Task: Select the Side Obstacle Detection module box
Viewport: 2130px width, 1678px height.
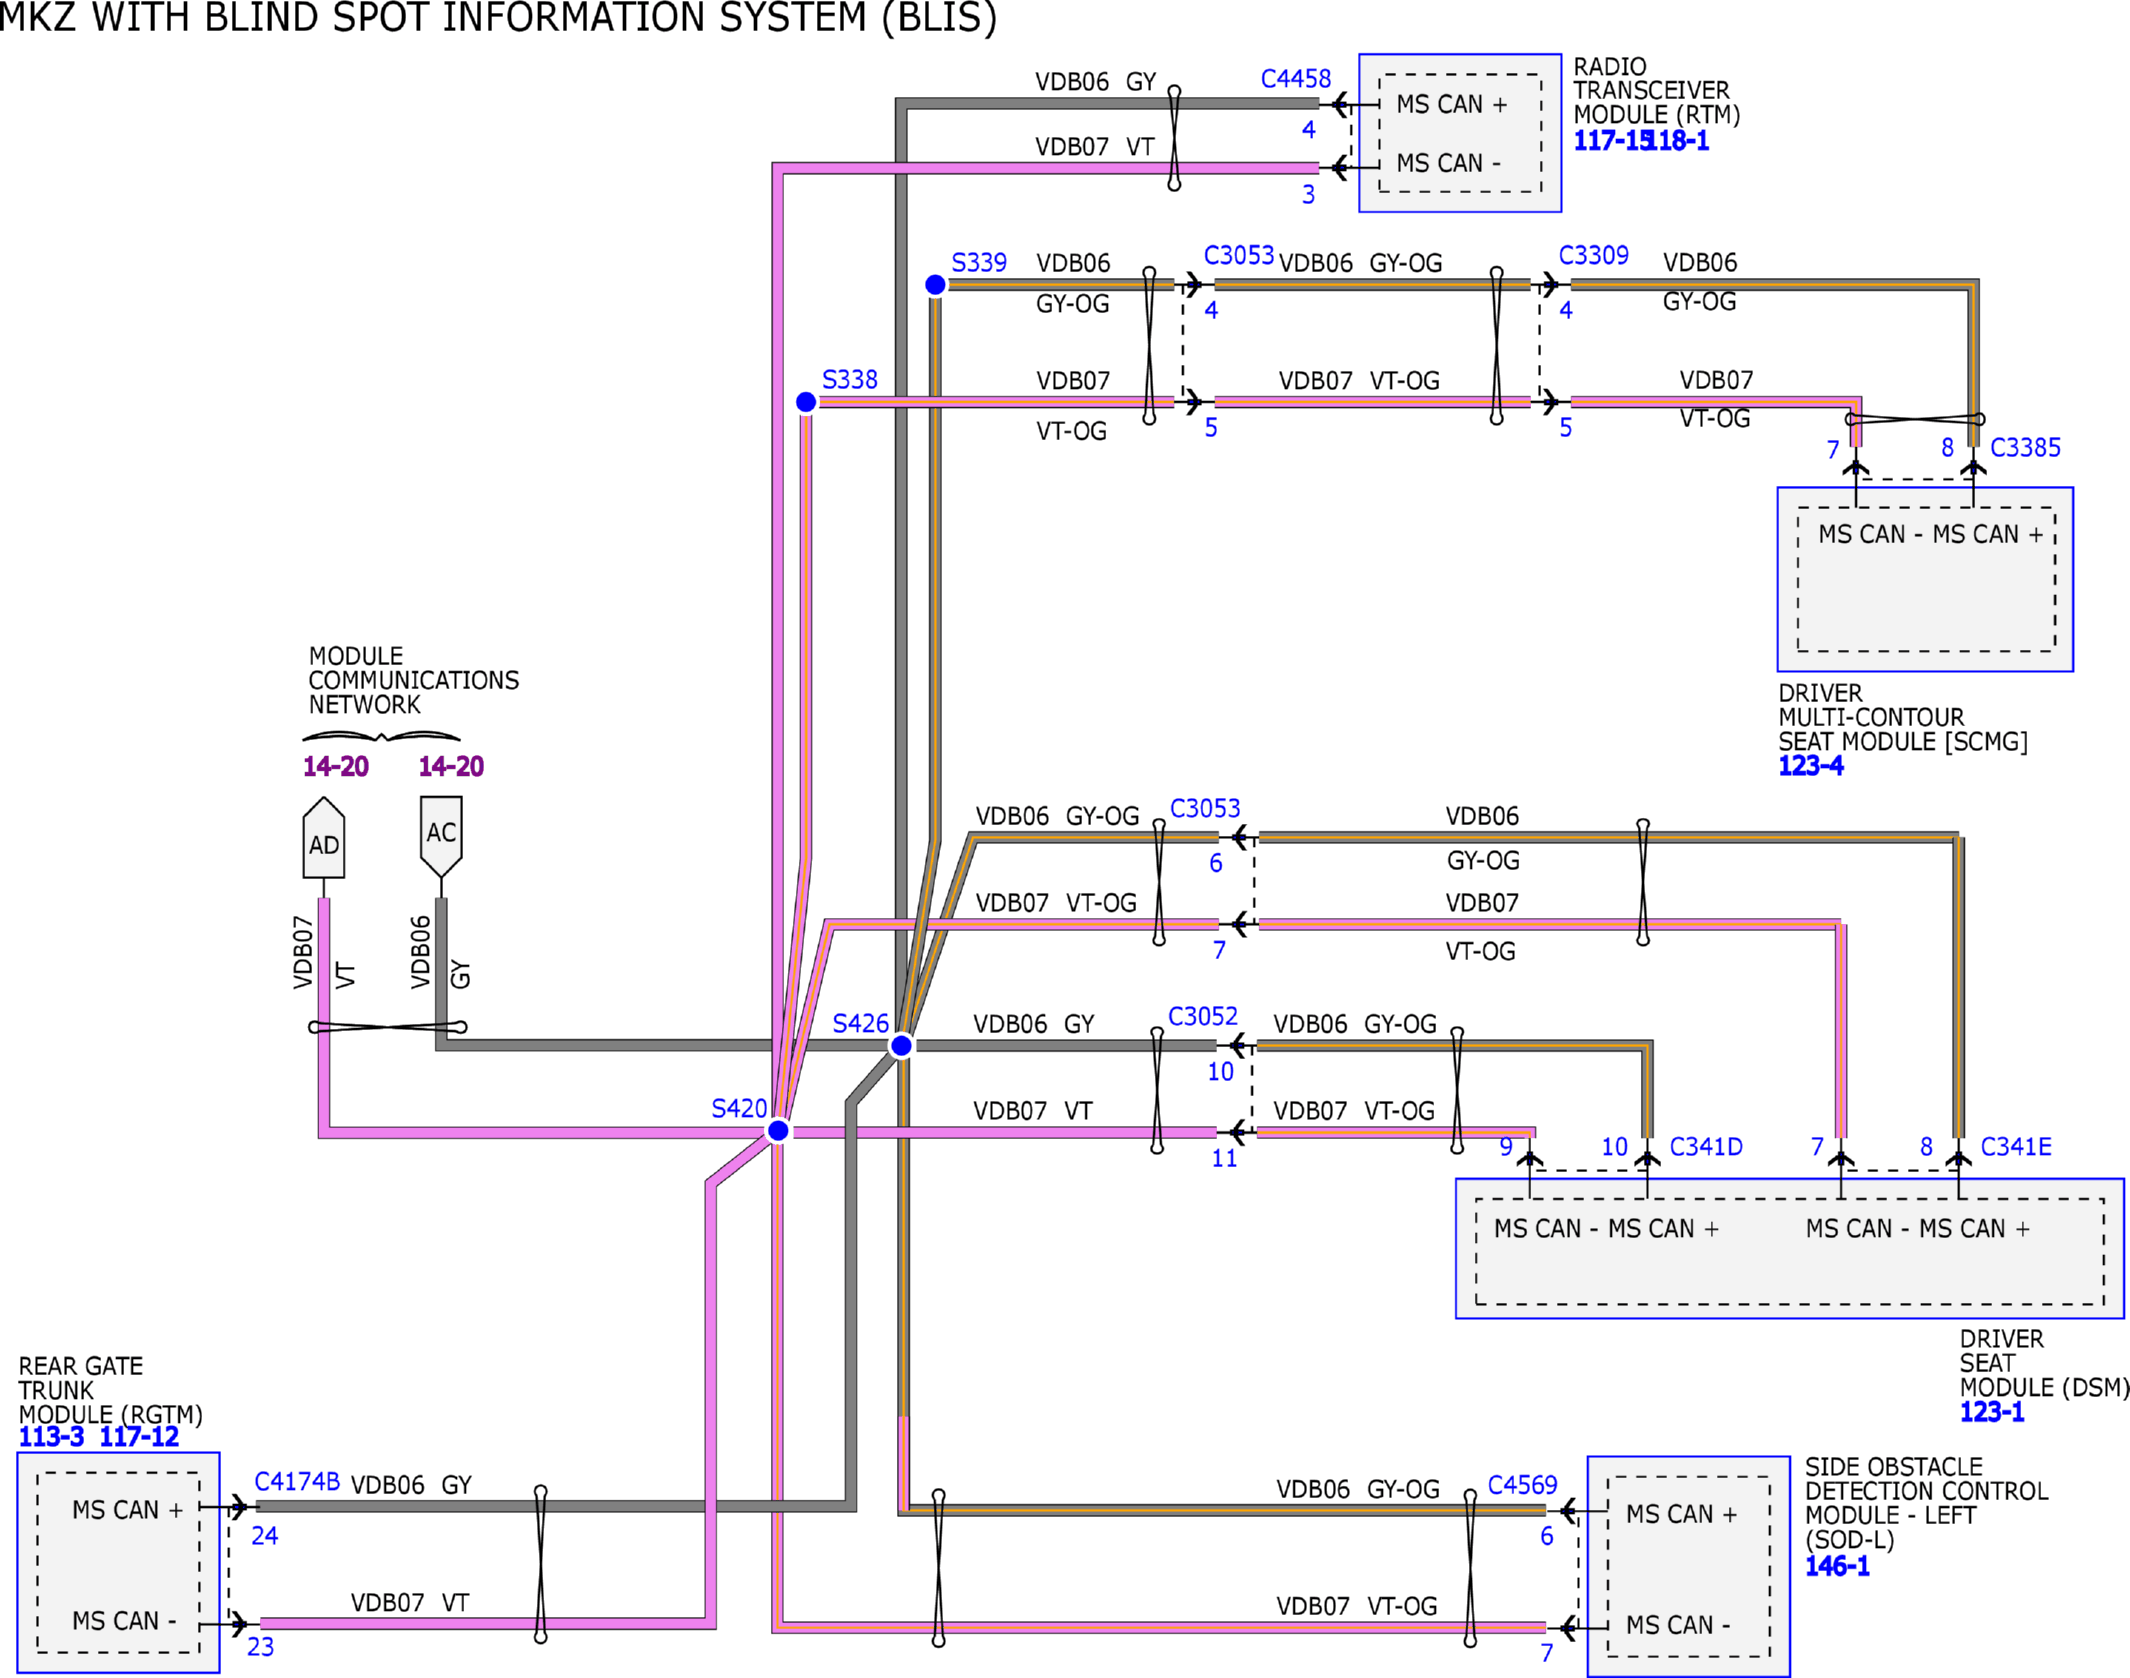Action: click(x=1689, y=1566)
